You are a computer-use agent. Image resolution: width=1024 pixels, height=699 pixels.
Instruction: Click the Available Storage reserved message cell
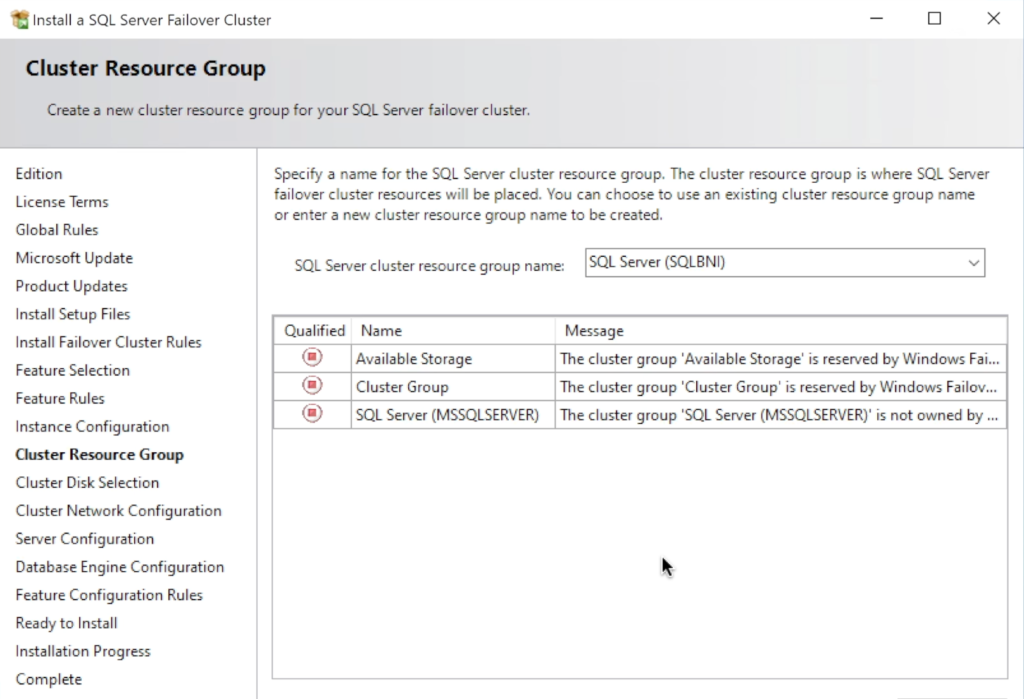[781, 359]
